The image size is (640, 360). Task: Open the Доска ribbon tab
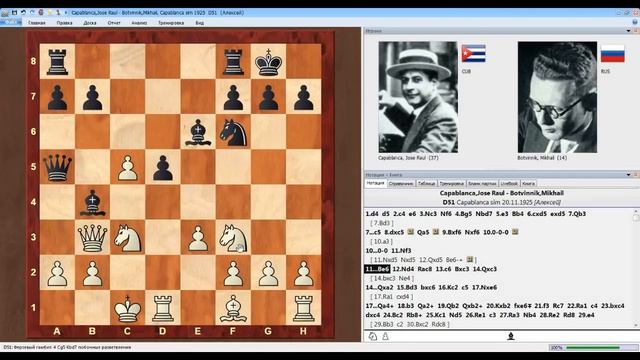coord(90,23)
